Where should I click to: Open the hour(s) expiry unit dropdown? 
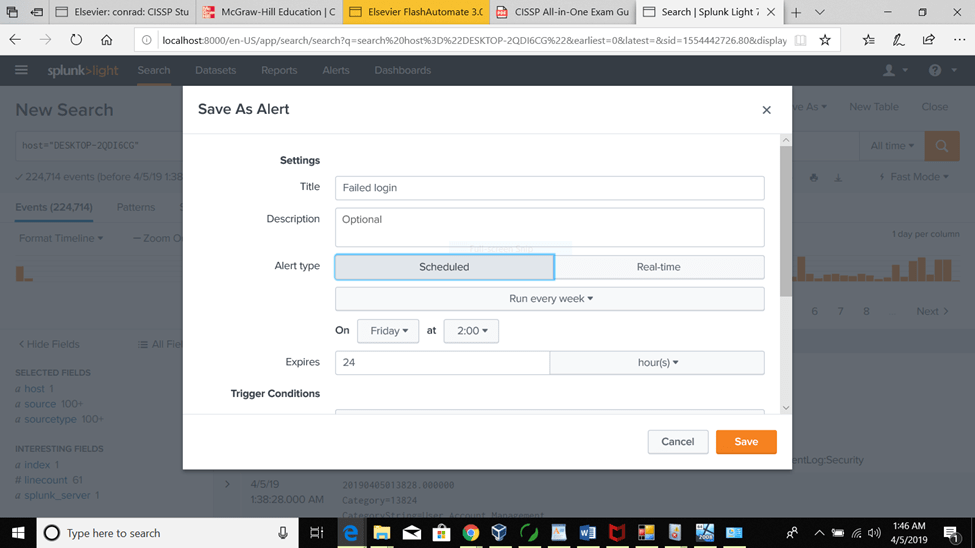(x=657, y=363)
